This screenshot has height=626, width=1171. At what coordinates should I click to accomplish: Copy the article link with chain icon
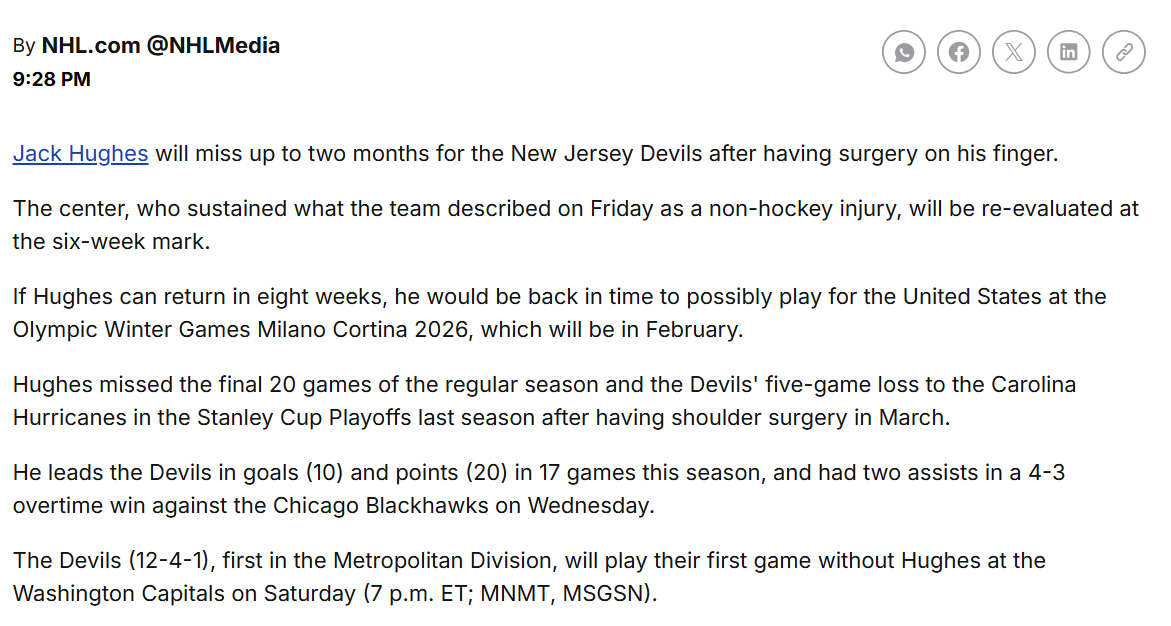pyautogui.click(x=1124, y=52)
